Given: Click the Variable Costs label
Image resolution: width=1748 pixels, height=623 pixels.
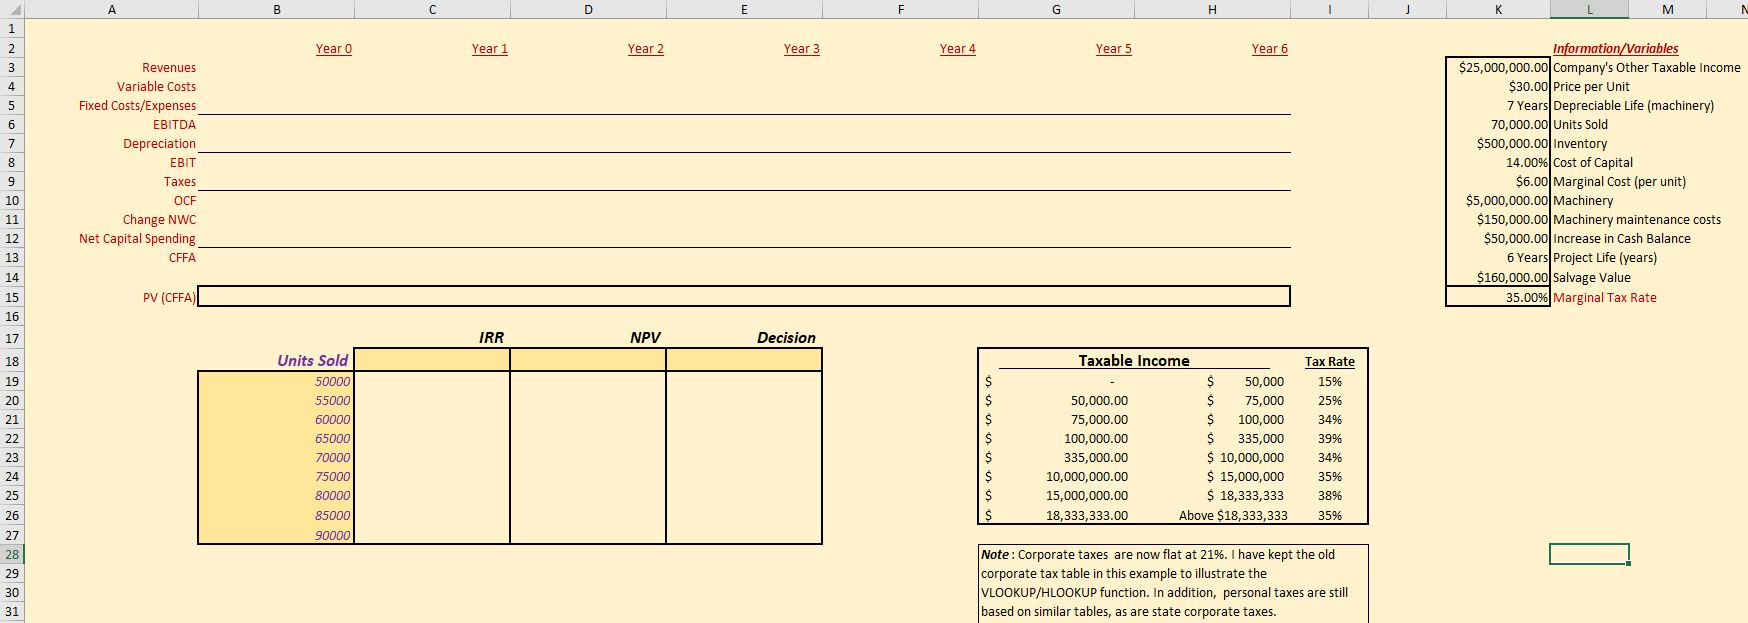Looking at the screenshot, I should tap(156, 87).
